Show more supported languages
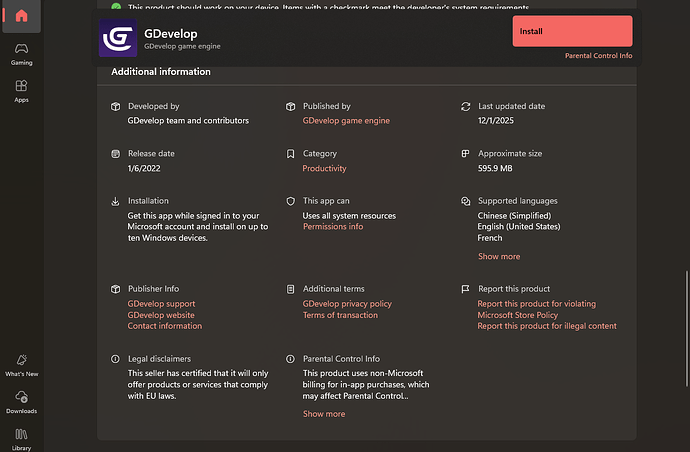Screen dimensions: 690x452 (x=499, y=257)
